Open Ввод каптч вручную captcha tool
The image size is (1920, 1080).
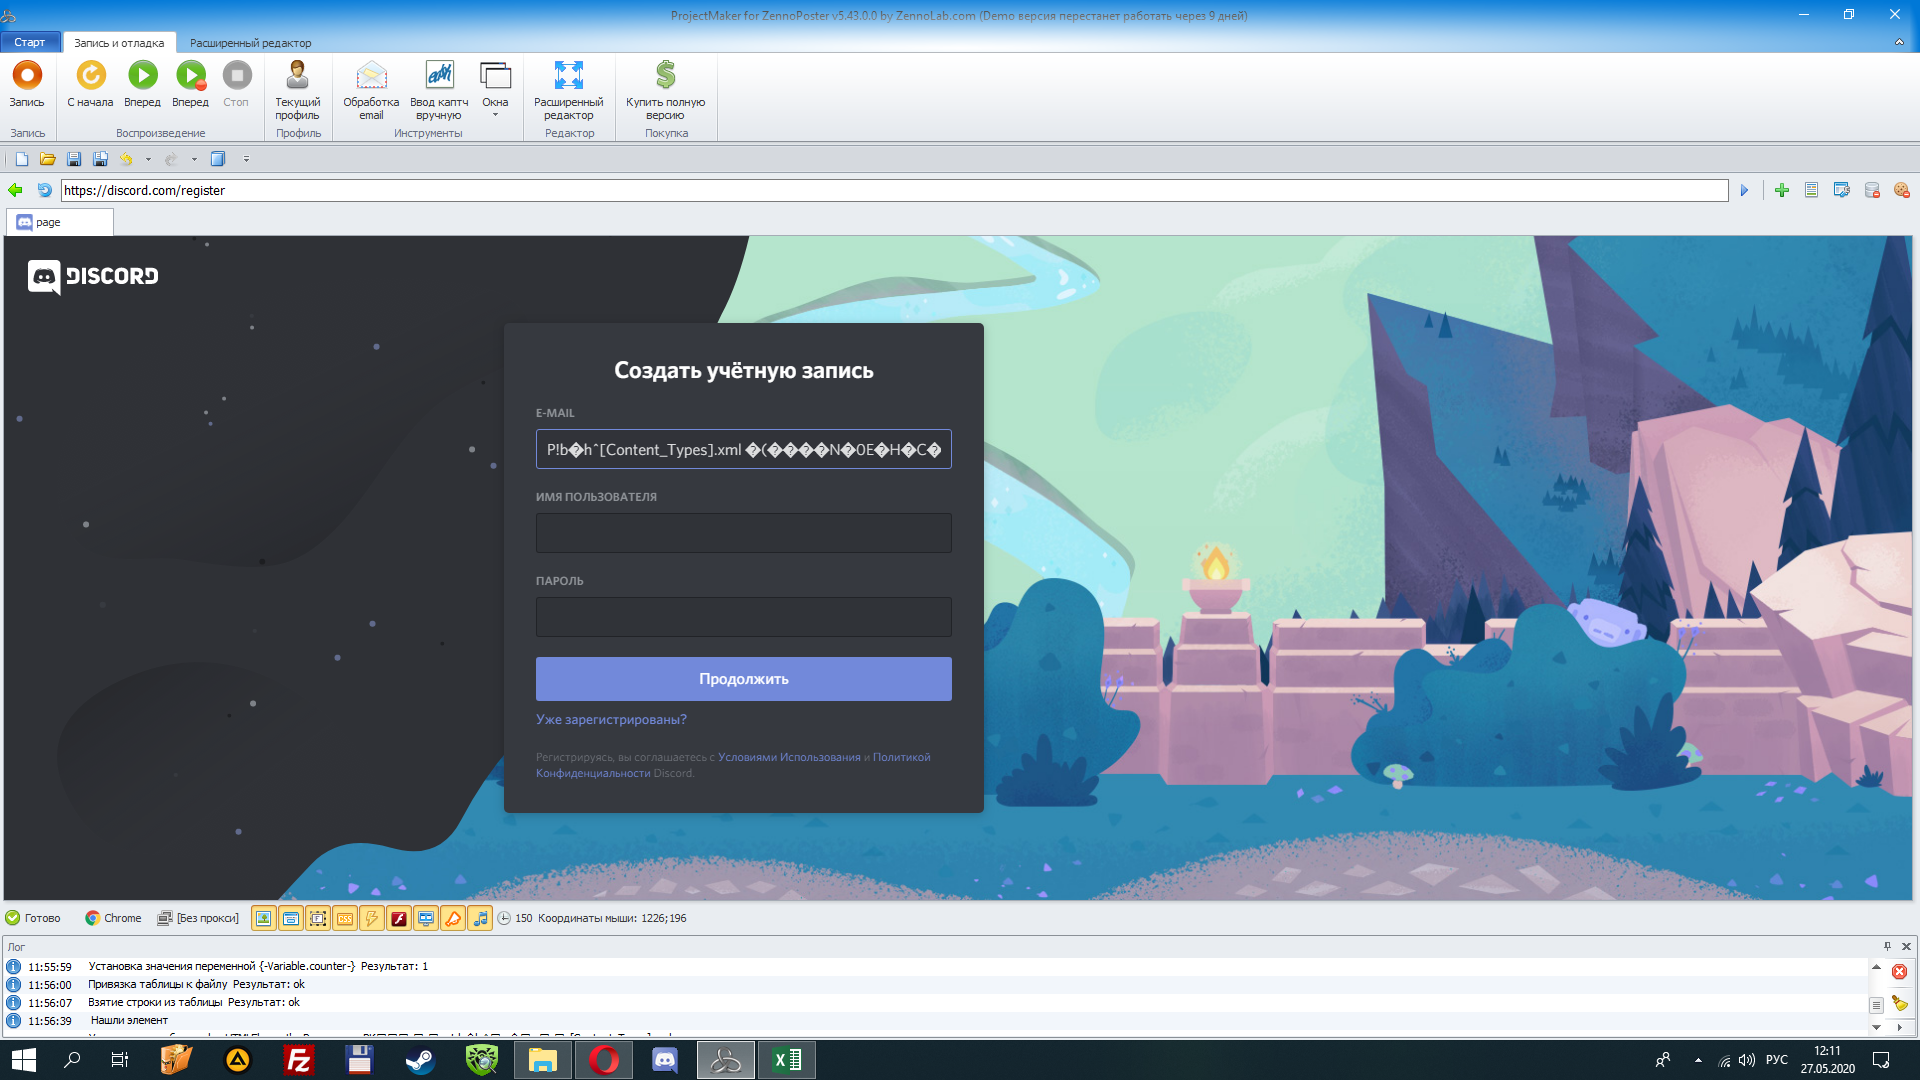tap(439, 90)
